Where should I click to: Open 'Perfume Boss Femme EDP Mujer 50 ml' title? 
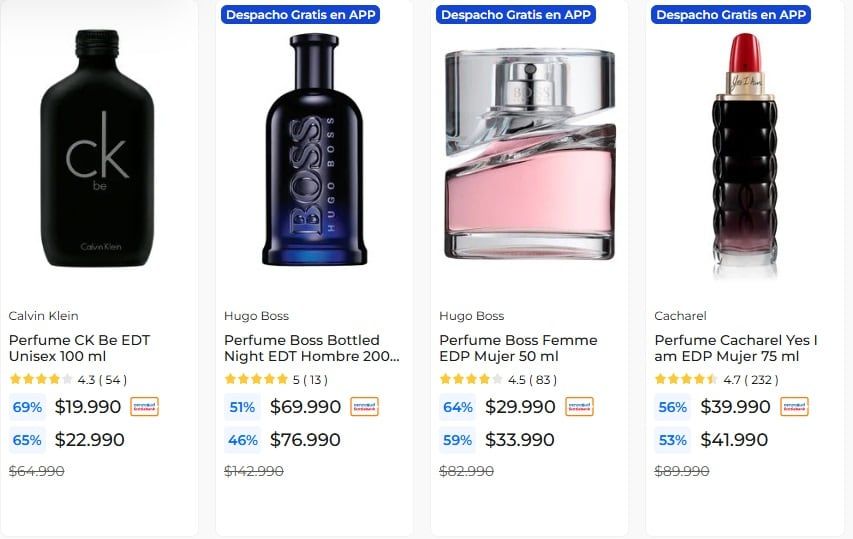click(518, 348)
